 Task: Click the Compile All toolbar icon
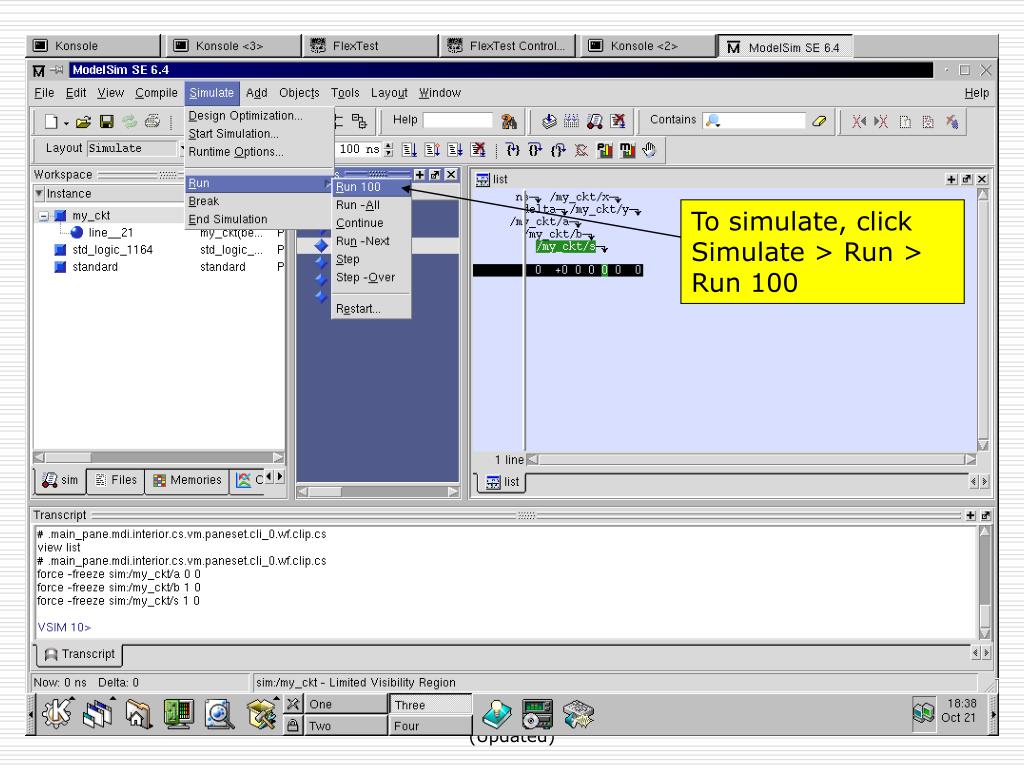571,121
